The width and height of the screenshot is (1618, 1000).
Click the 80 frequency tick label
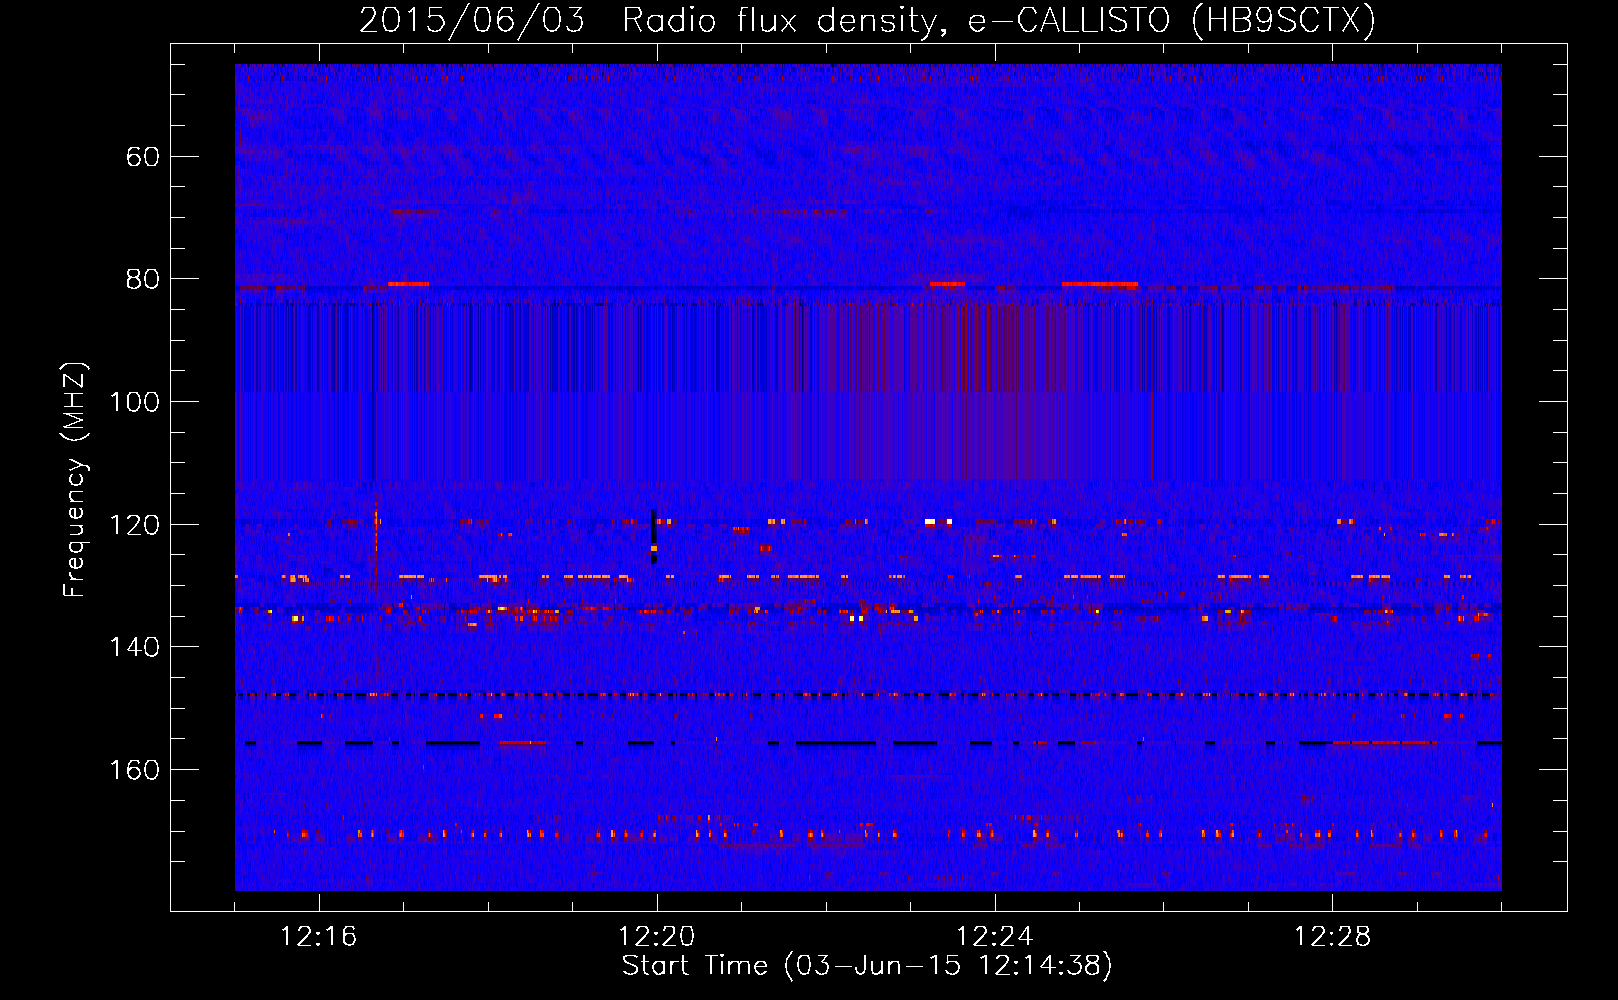click(143, 279)
